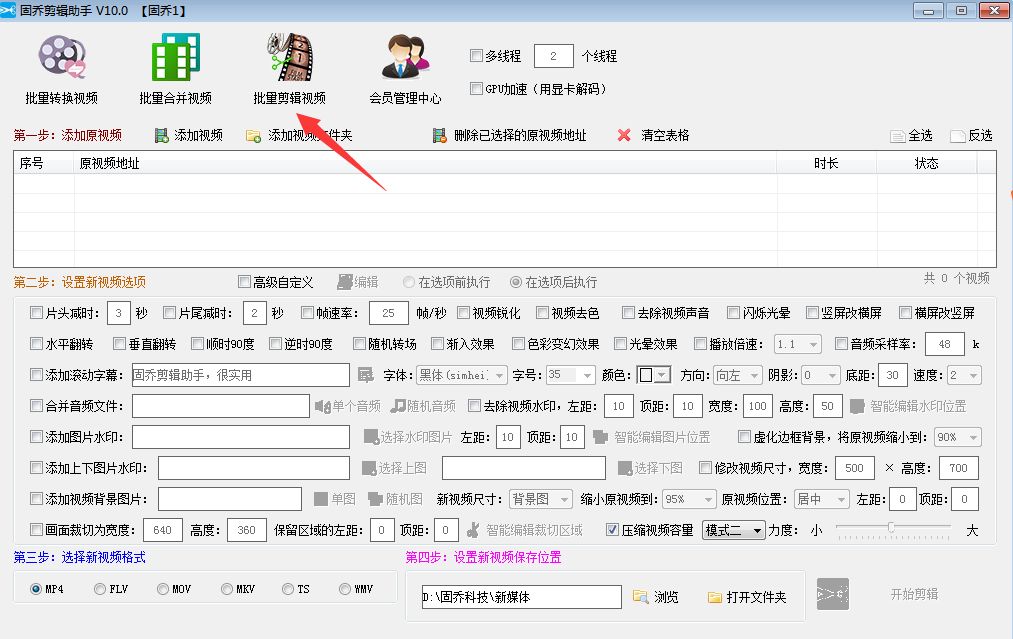Click the 浏览 browse folder icon
The image size is (1013, 639).
[640, 597]
